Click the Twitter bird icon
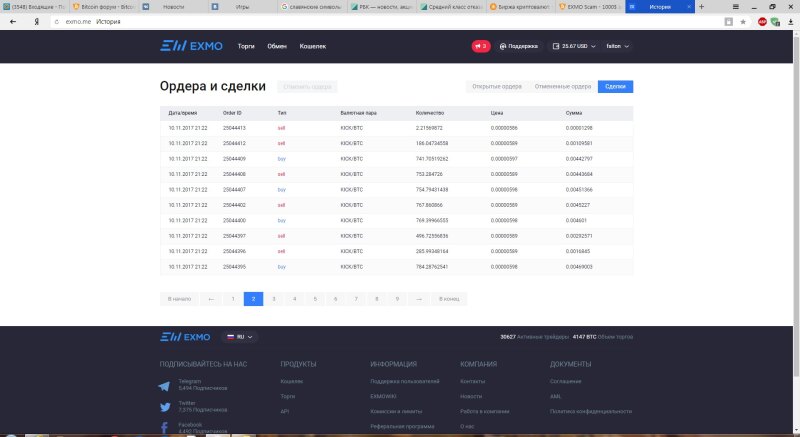The width and height of the screenshot is (800, 437). 165,406
